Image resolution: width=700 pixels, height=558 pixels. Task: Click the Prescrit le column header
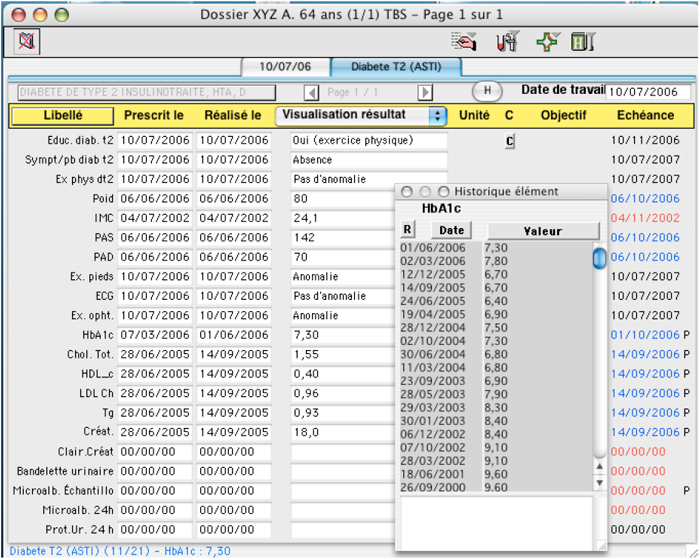coord(154,116)
